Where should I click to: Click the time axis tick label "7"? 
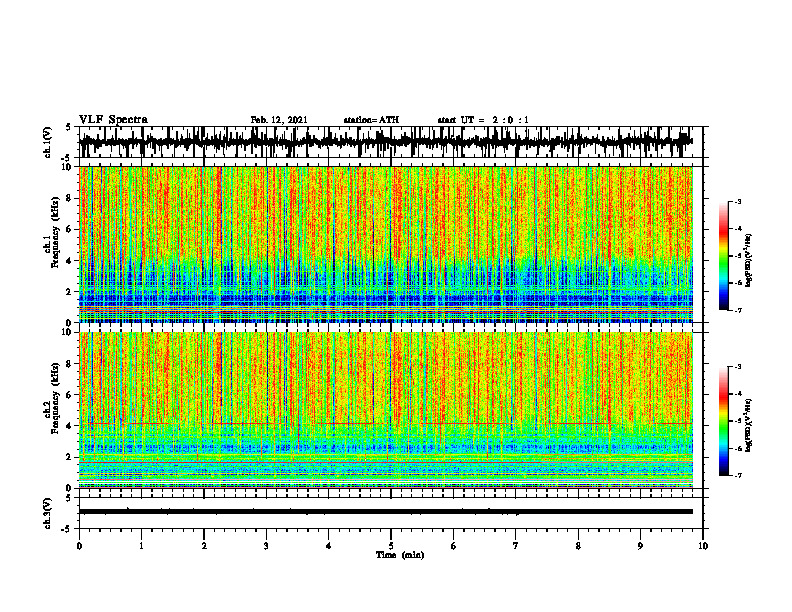(516, 546)
